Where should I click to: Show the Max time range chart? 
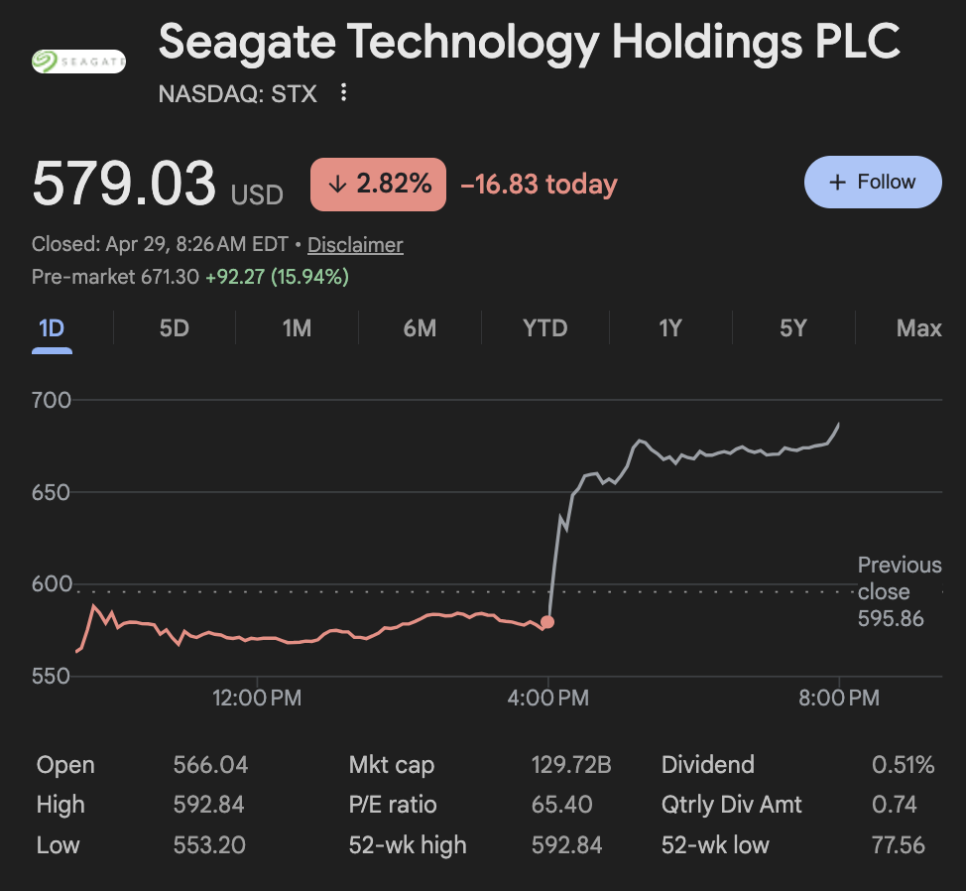pyautogui.click(x=918, y=328)
